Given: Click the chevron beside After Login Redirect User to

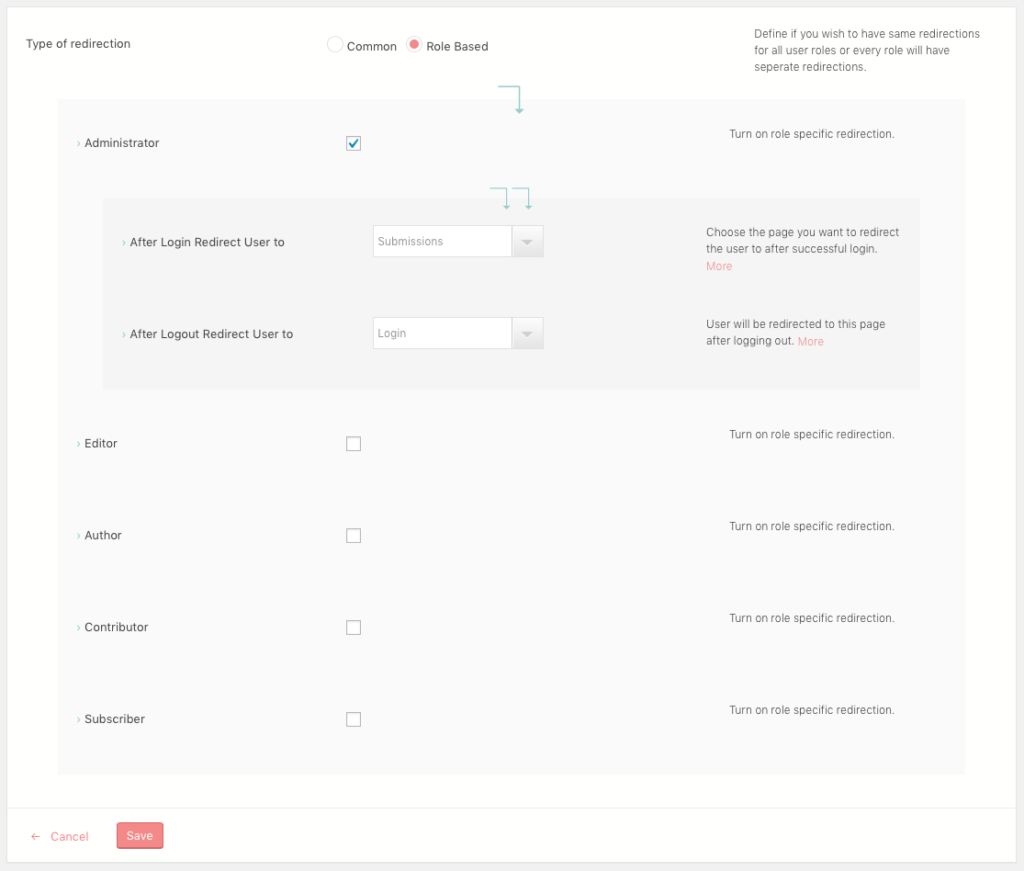Looking at the screenshot, I should coord(124,242).
